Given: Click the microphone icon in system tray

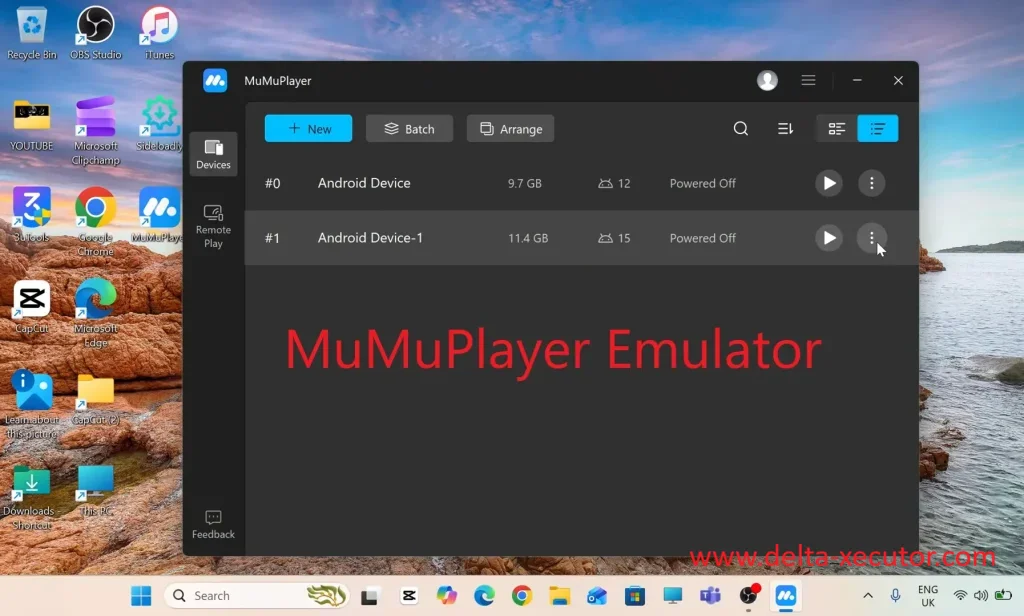Looking at the screenshot, I should click(895, 596).
